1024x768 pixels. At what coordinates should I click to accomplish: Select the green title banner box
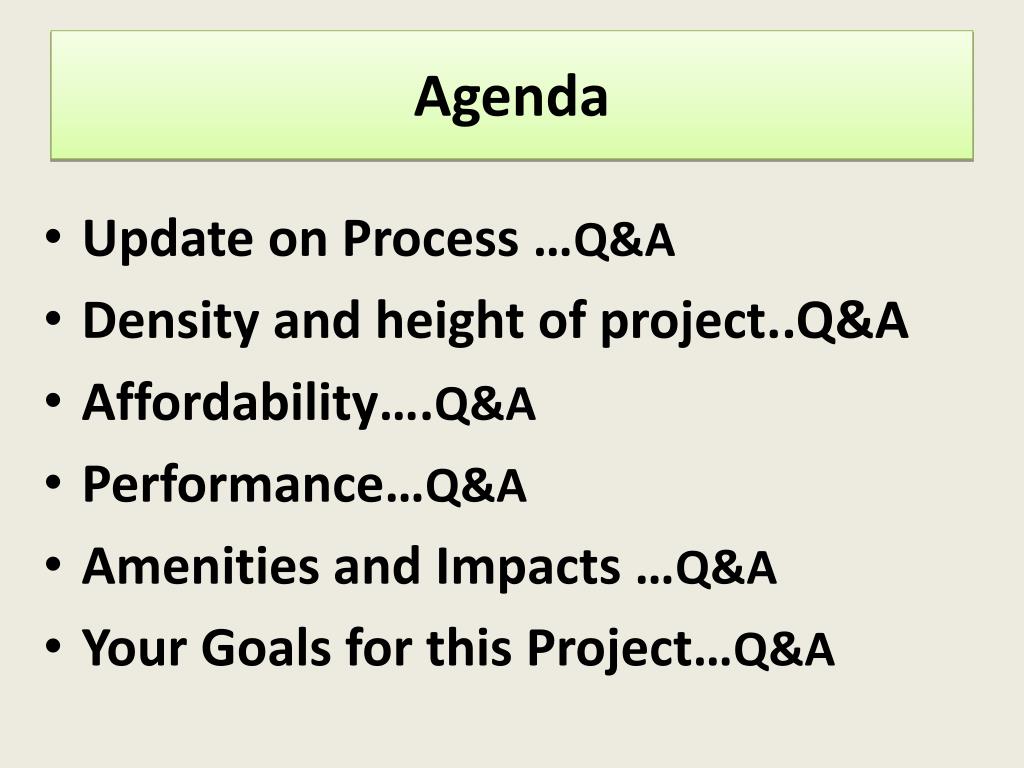coord(512,95)
